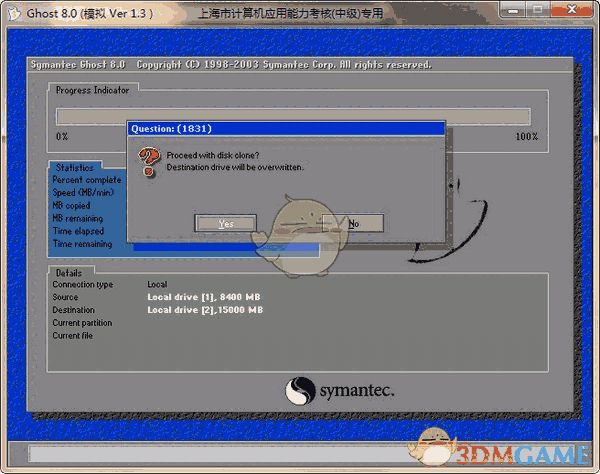Click the Destination Local drive [2] entry

coord(205,310)
